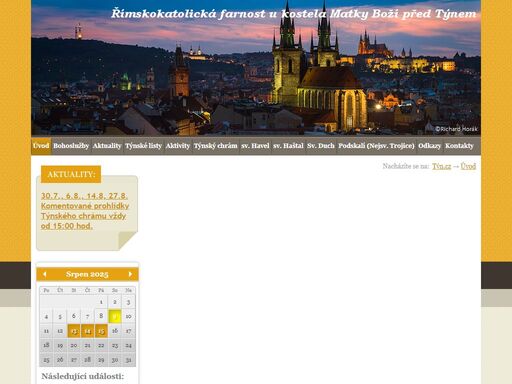Click the Týn.cz breadcrumb link
512x384 pixels.
441,166
